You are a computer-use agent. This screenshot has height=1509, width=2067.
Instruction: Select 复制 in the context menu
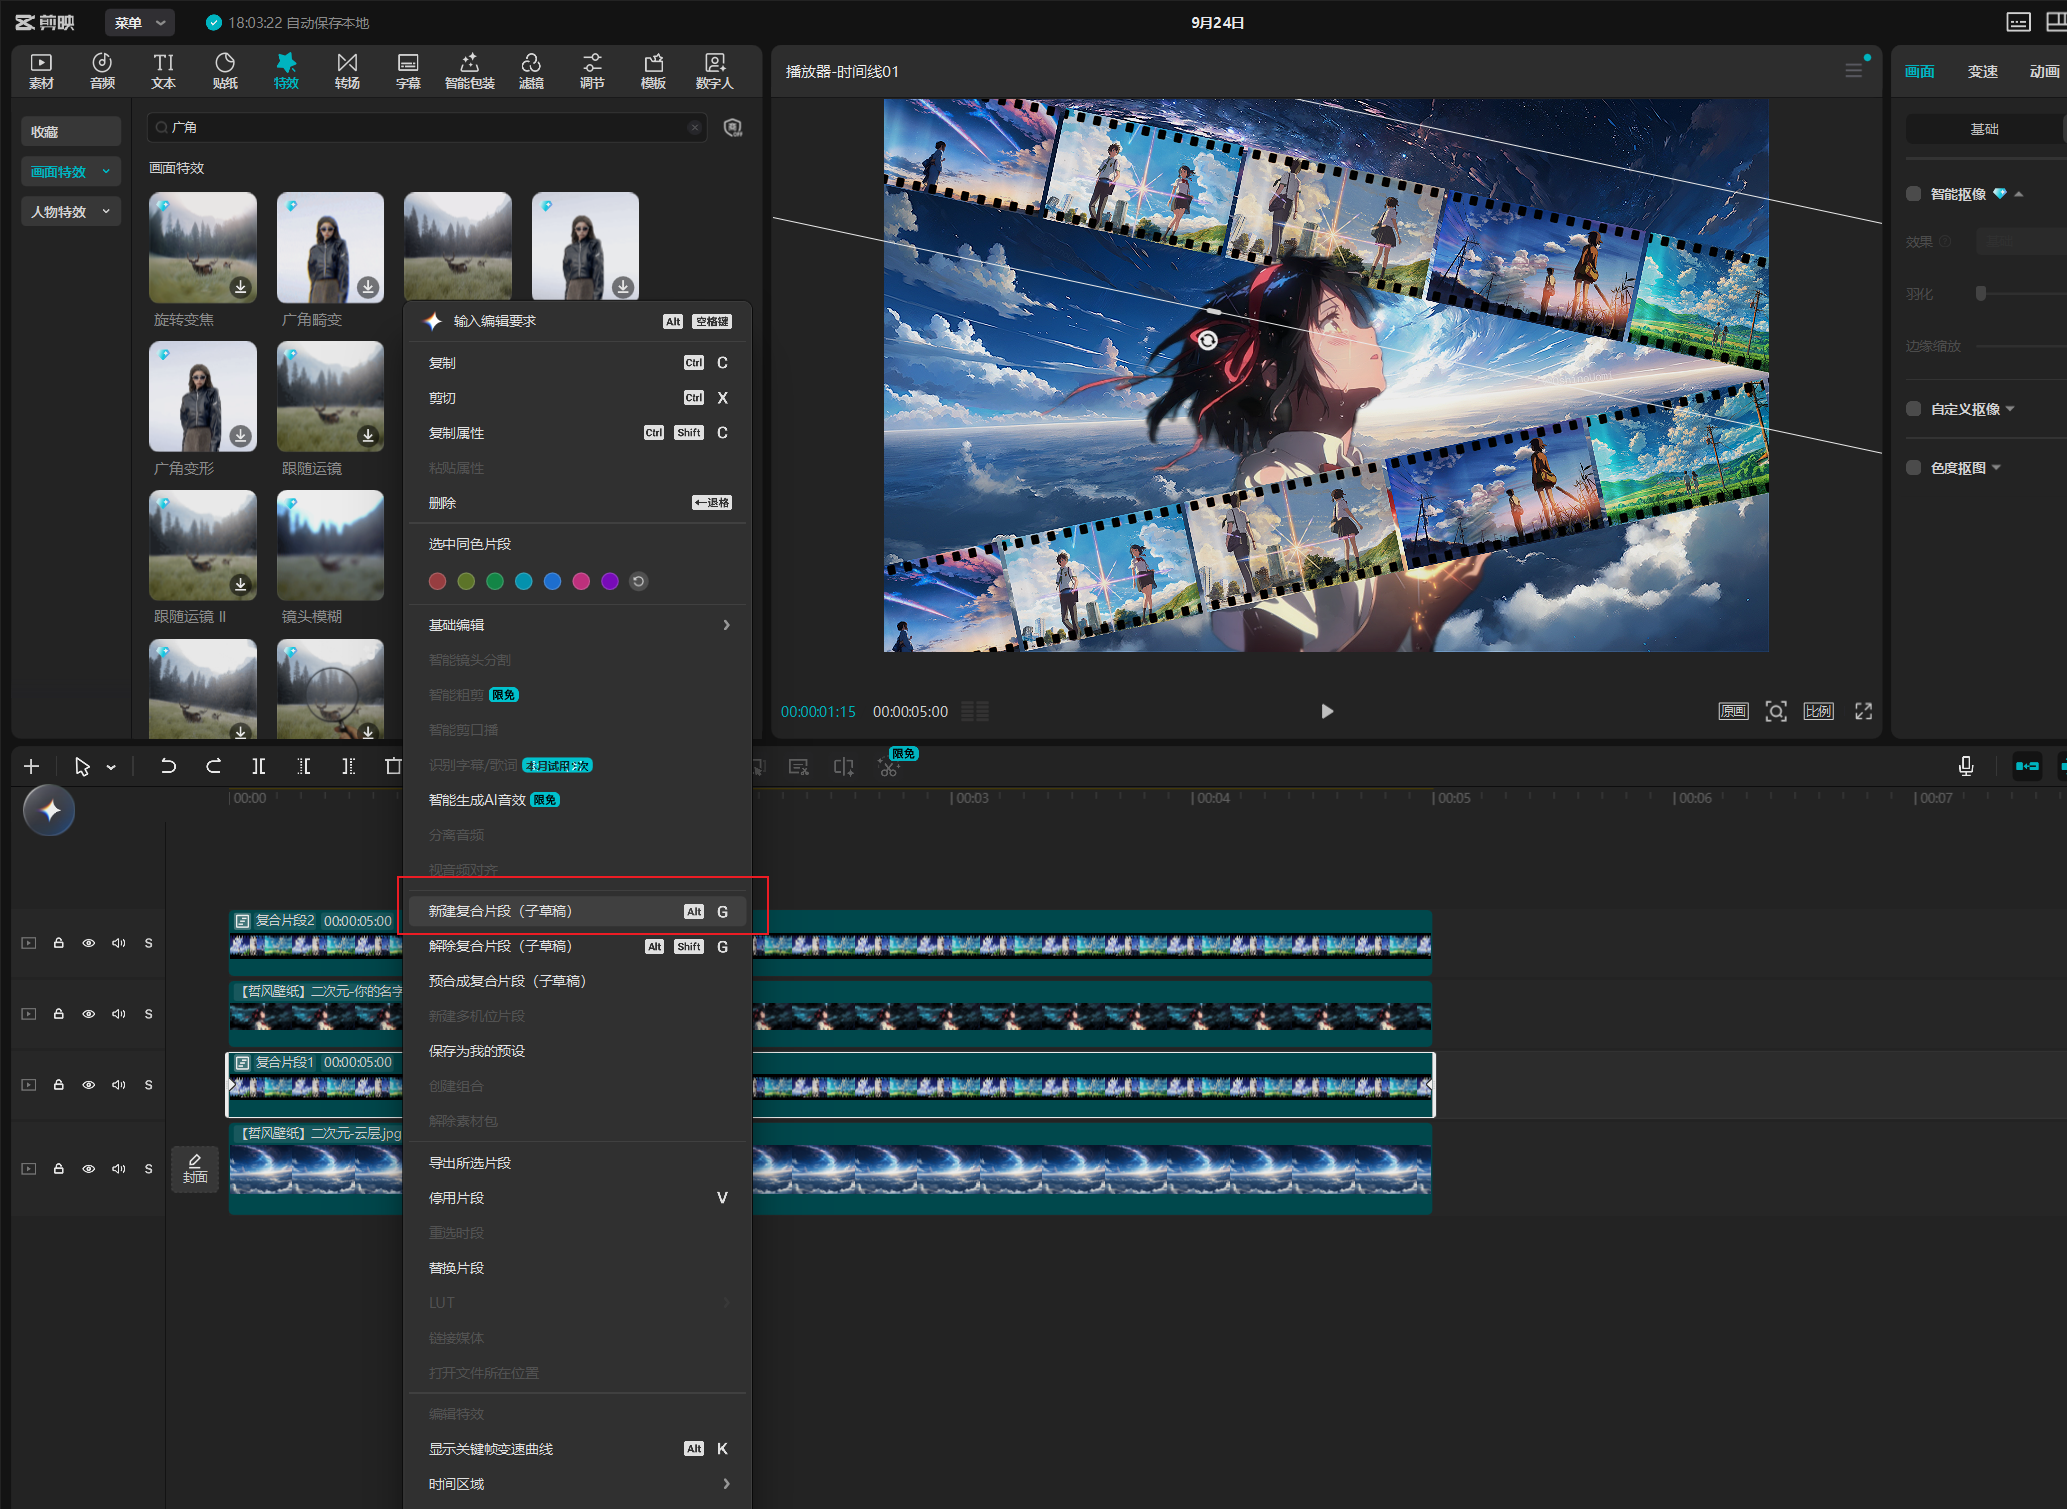578,363
